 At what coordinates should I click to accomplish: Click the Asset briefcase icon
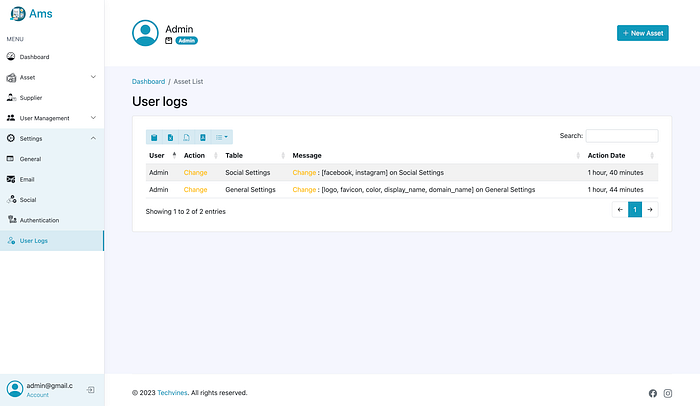[11, 78]
